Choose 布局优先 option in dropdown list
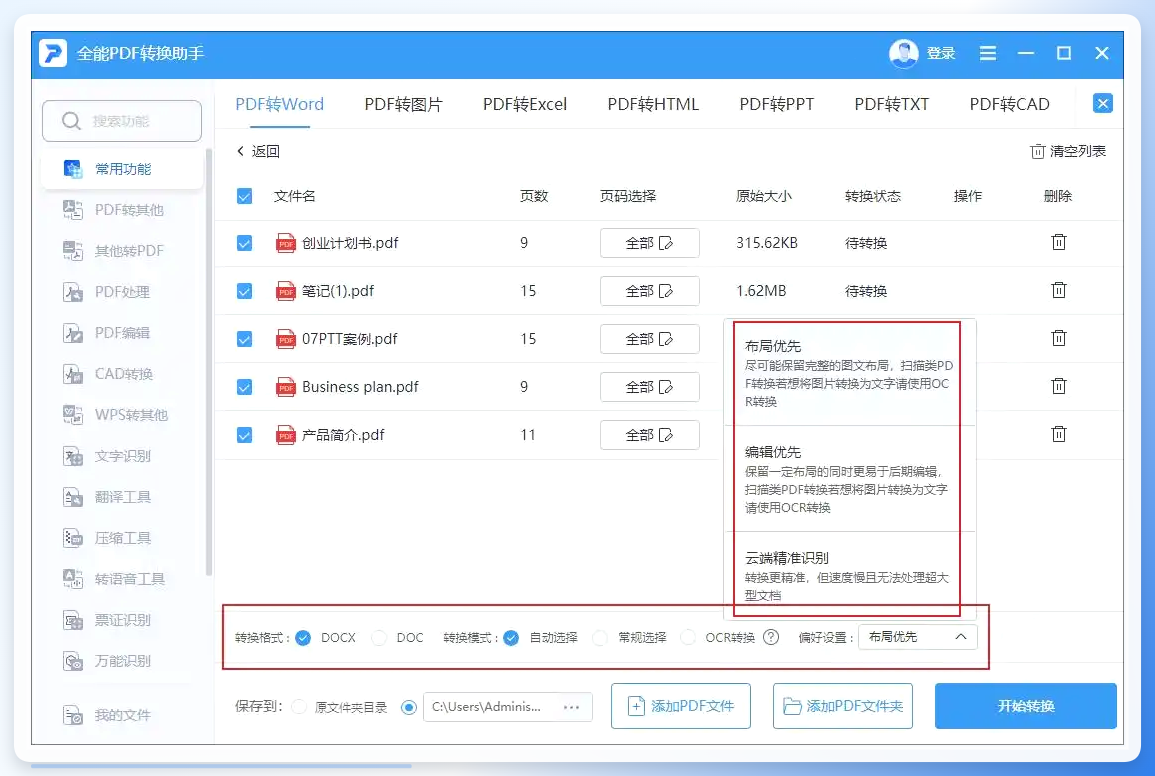Image resolution: width=1155 pixels, height=776 pixels. click(x=850, y=373)
